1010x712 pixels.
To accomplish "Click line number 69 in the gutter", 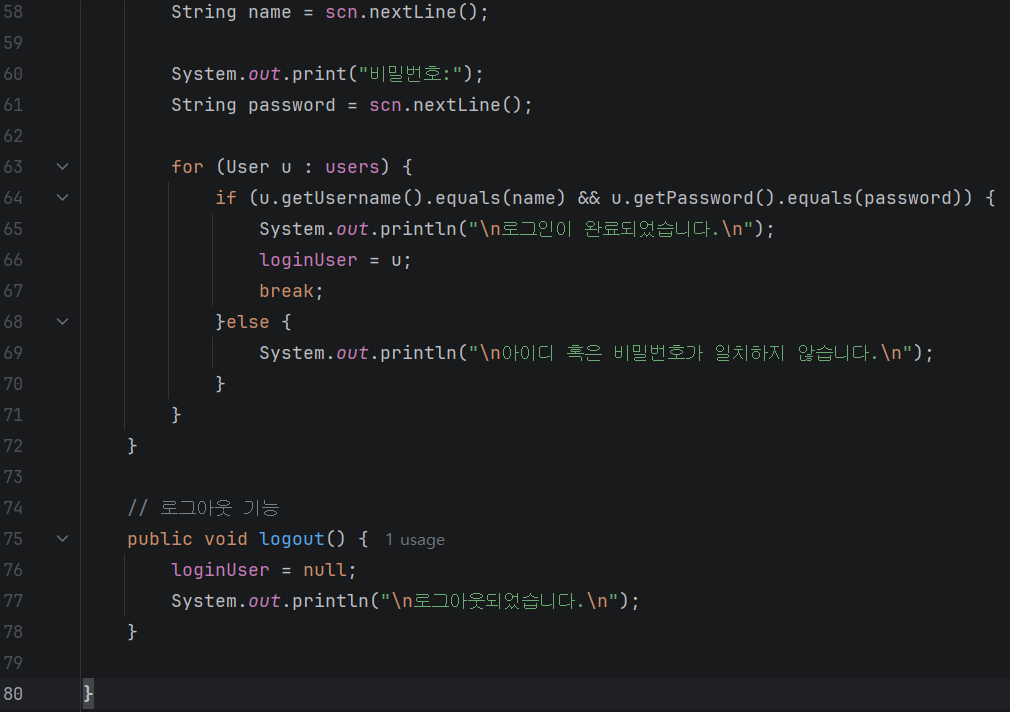I will click(x=13, y=353).
